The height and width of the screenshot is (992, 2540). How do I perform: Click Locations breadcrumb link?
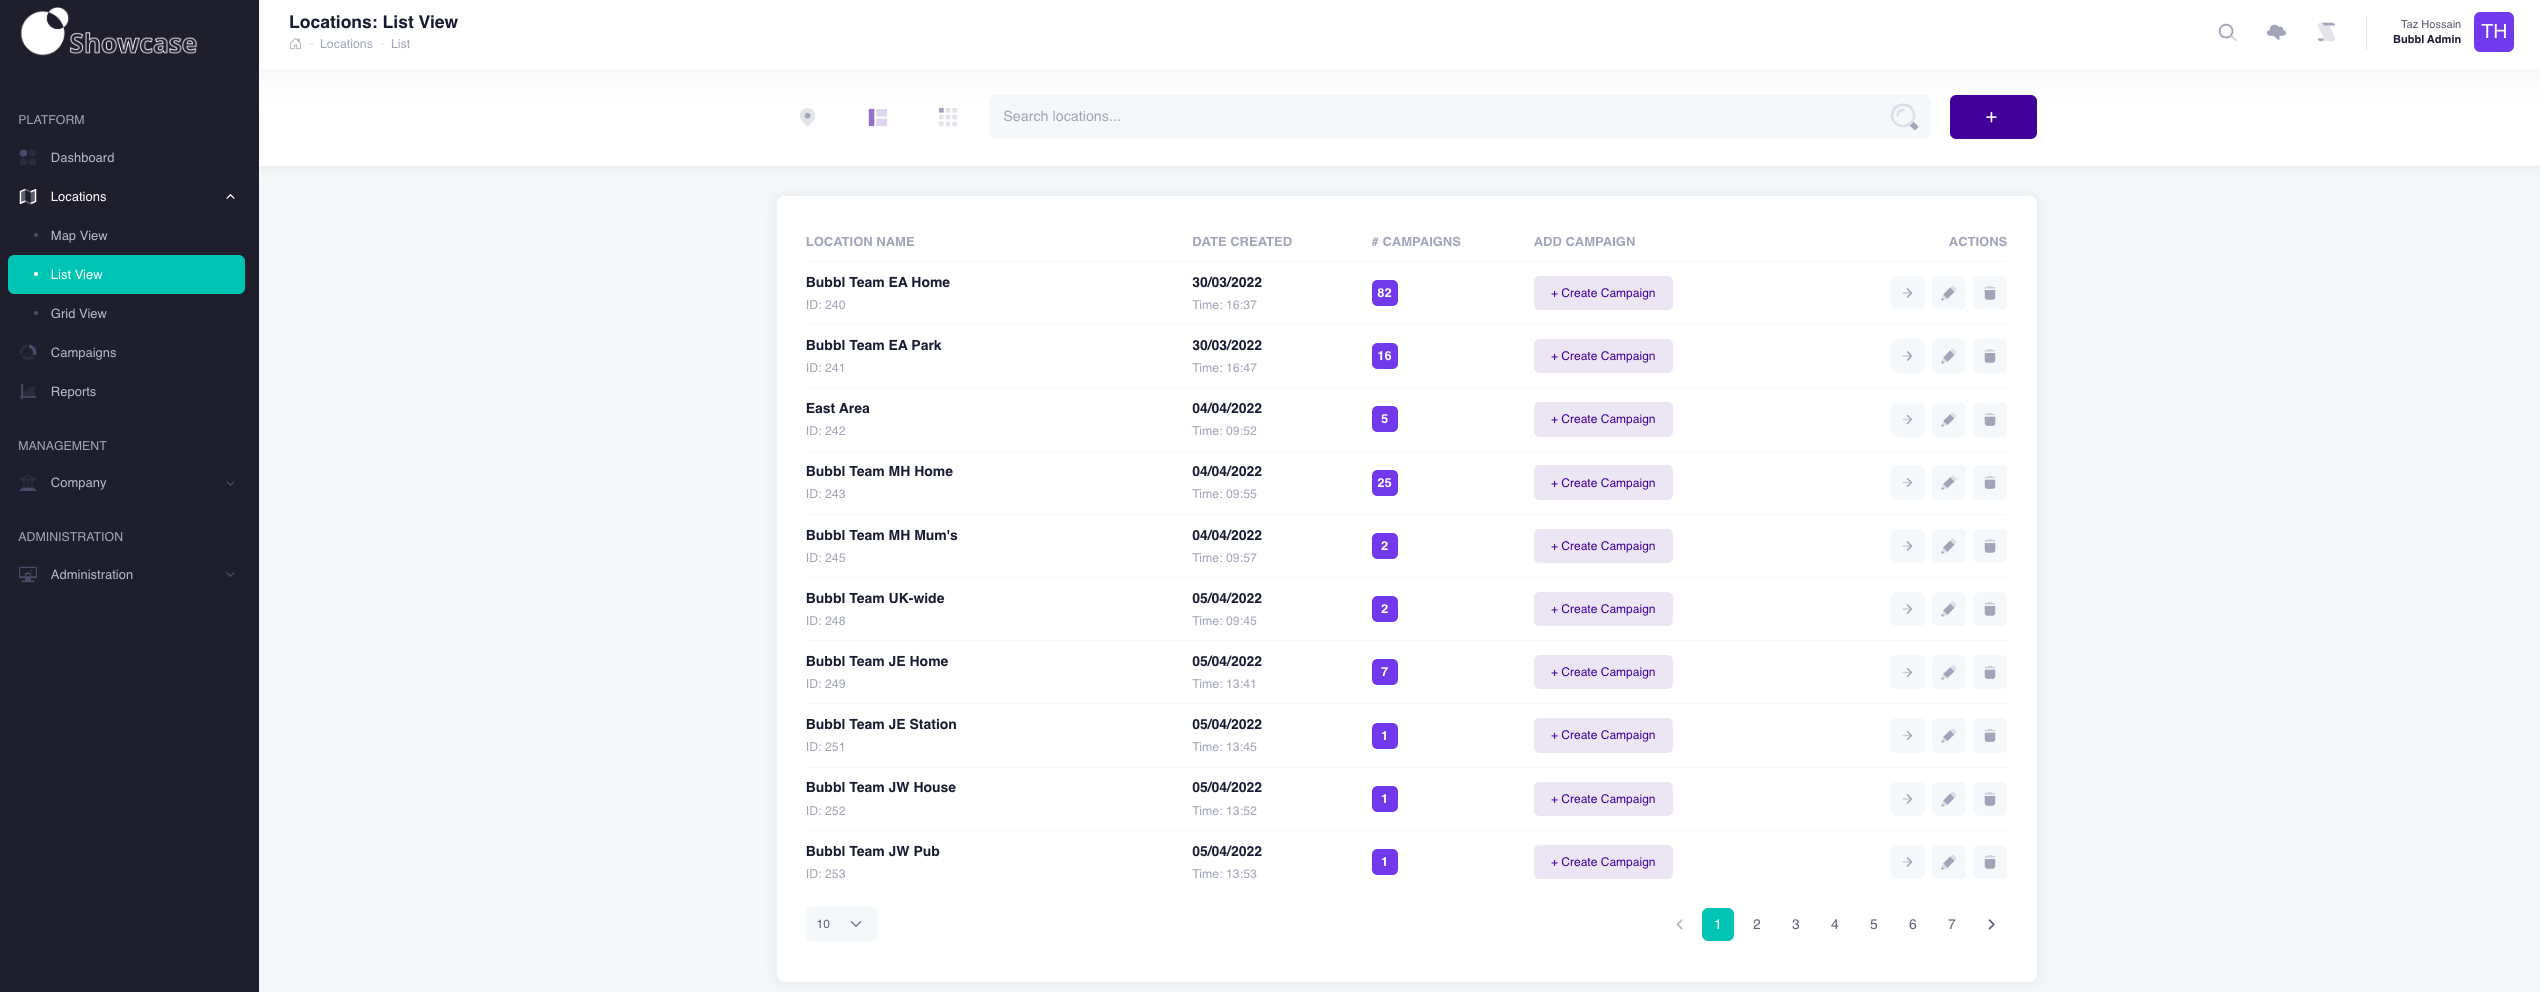pos(346,44)
